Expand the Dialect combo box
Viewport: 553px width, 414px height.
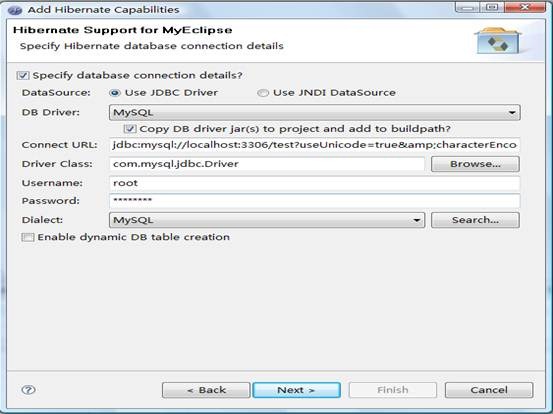(267, 220)
